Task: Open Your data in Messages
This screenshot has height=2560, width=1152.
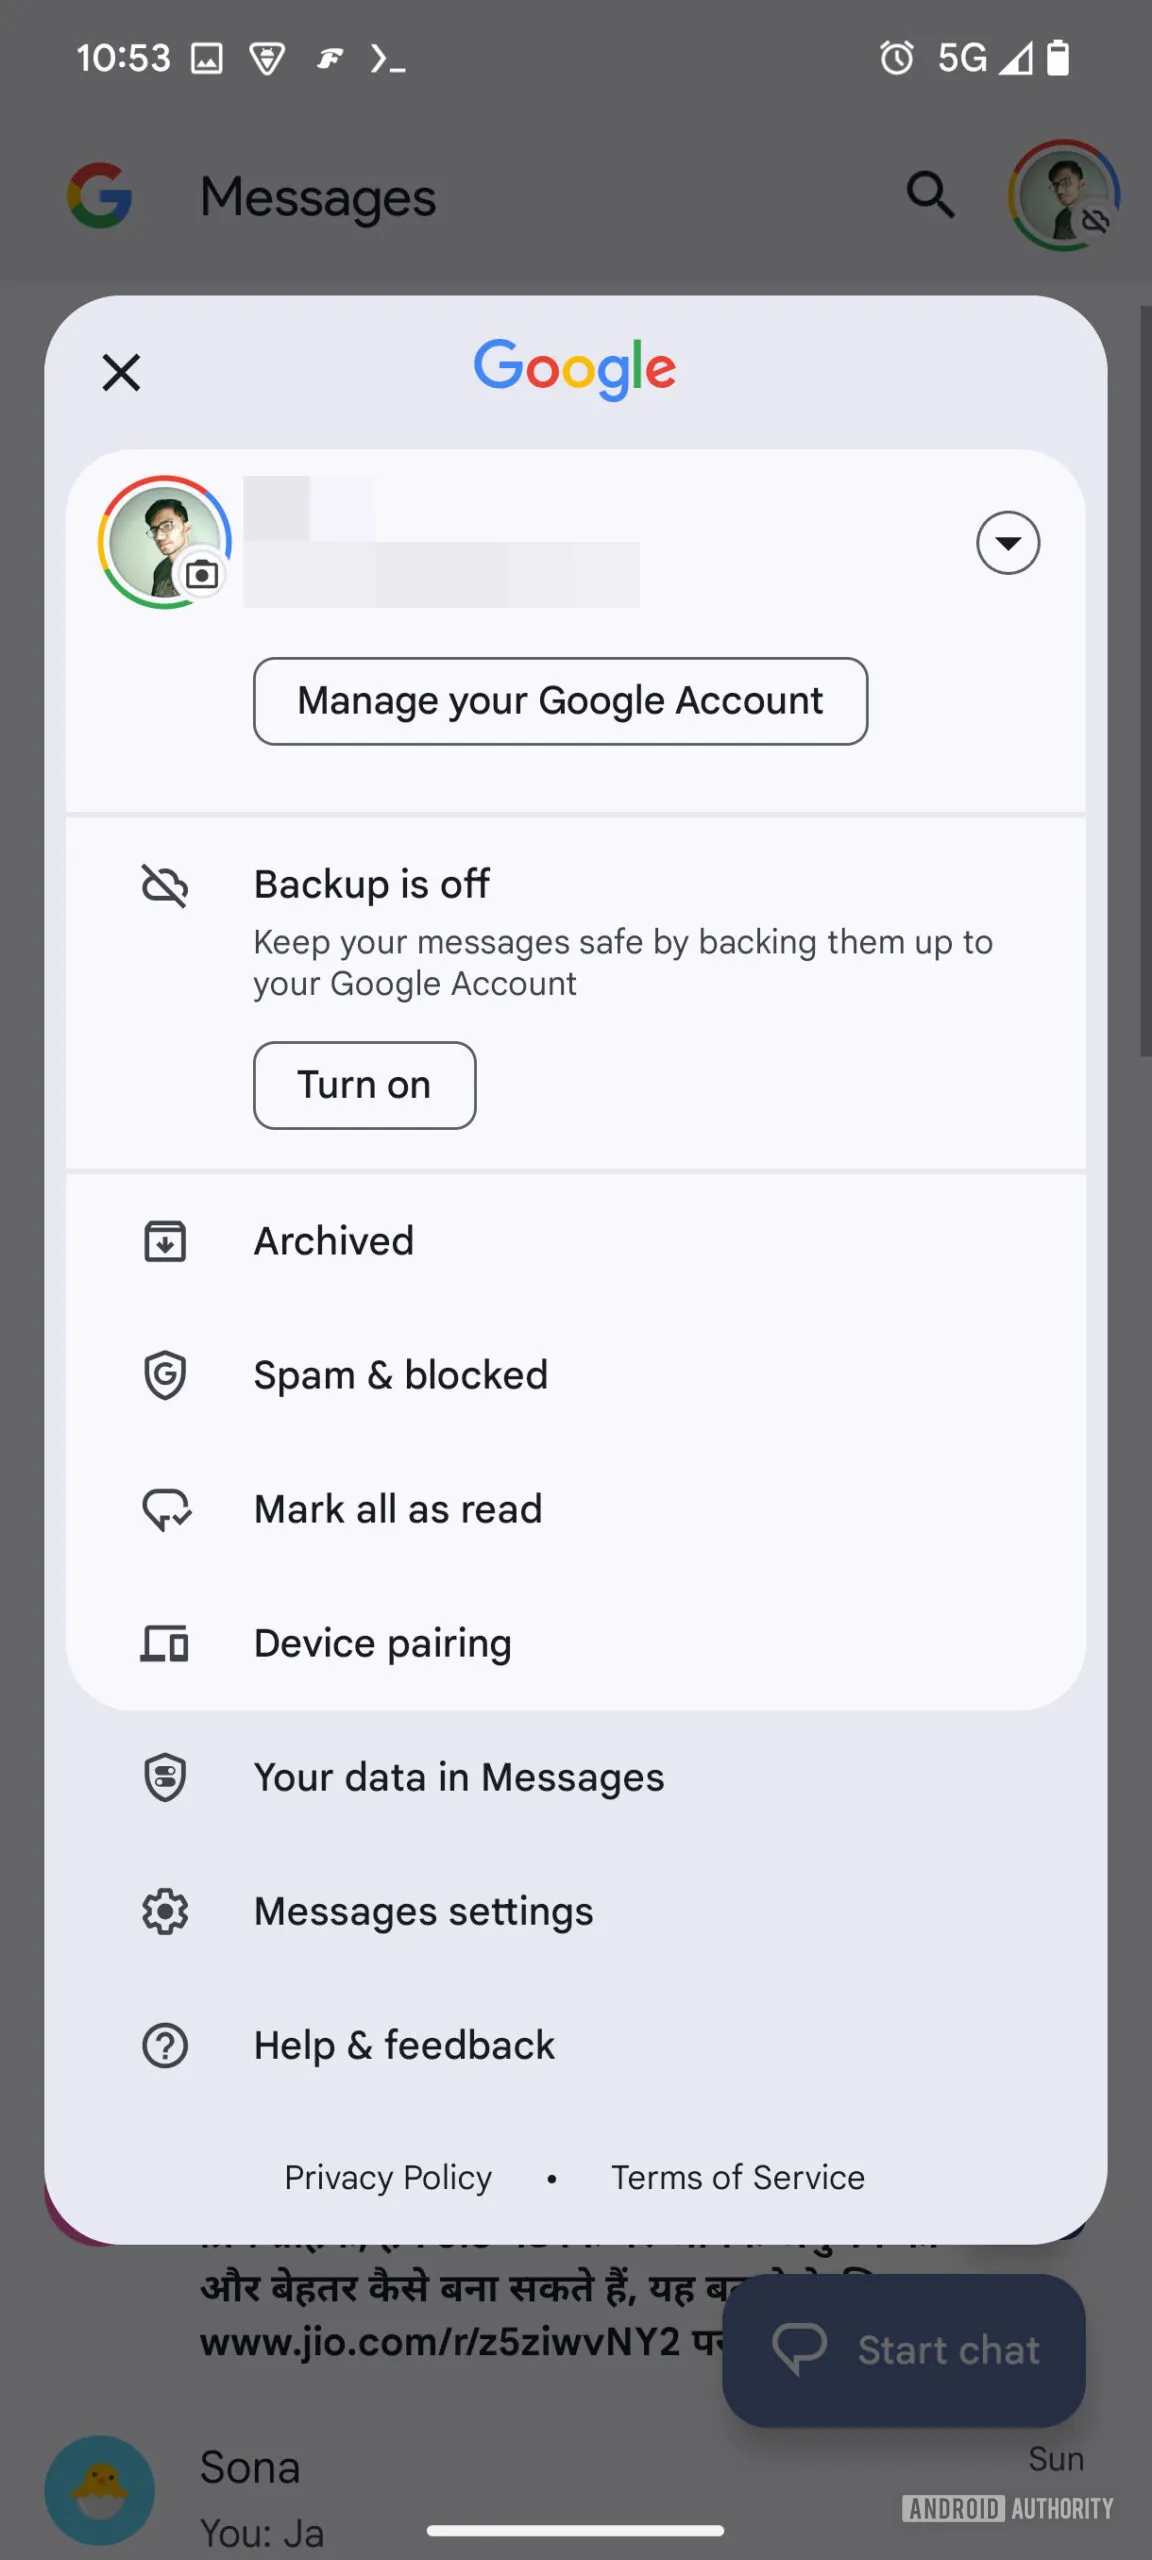Action: point(458,1777)
